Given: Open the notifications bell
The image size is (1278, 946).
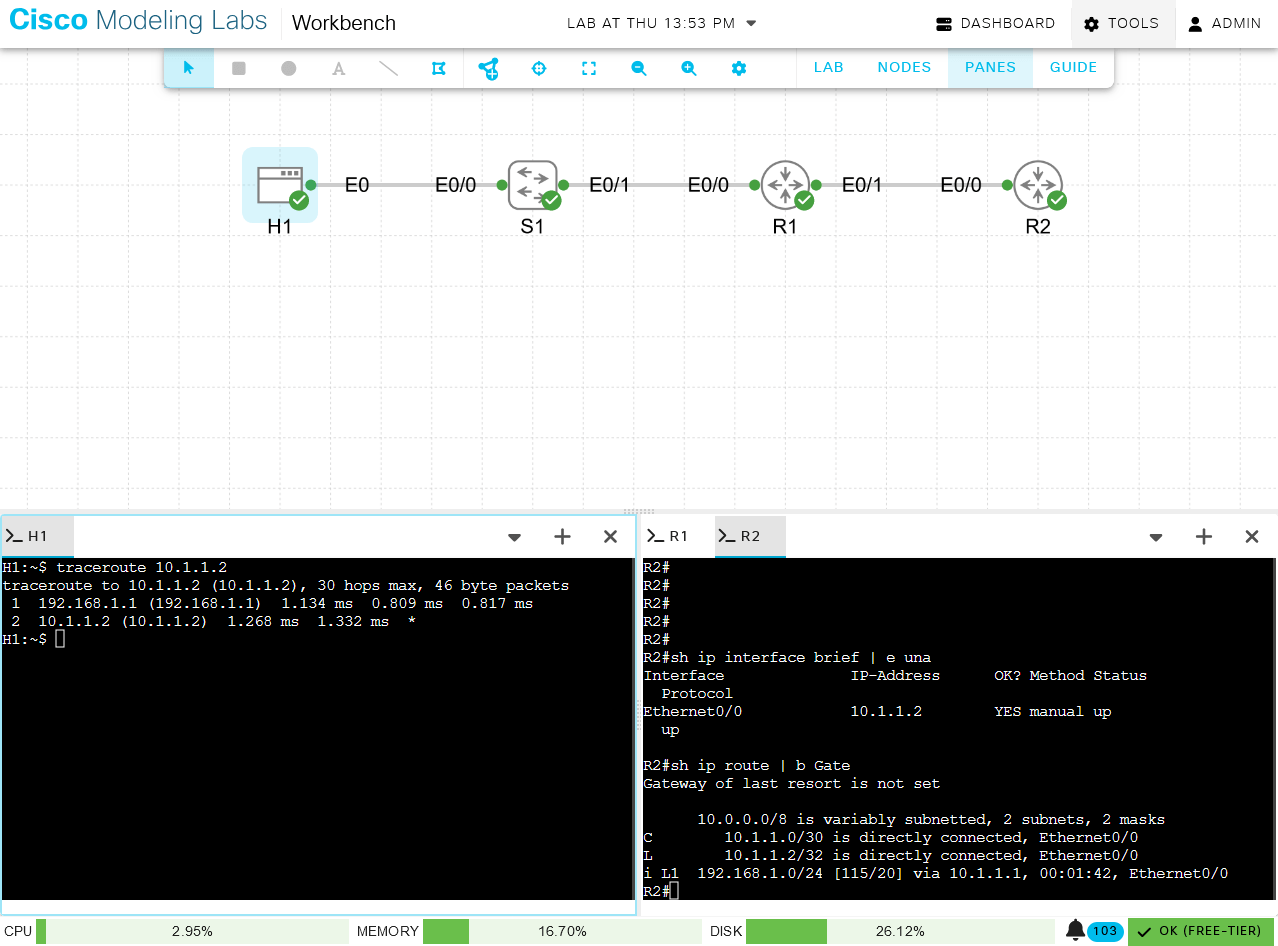Looking at the screenshot, I should (x=1076, y=931).
